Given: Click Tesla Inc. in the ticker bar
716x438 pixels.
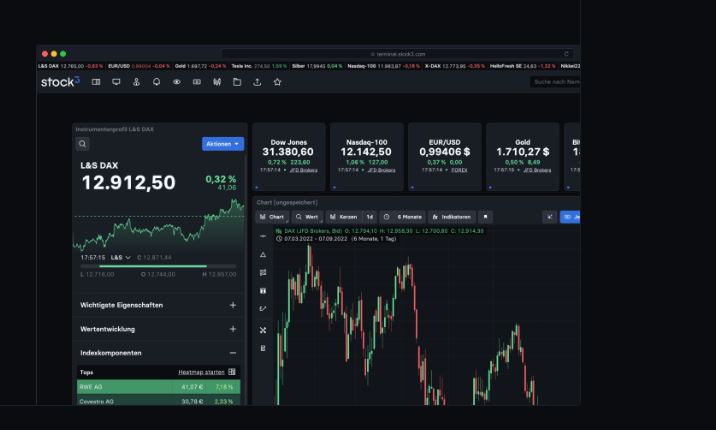Looking at the screenshot, I should click(259, 66).
